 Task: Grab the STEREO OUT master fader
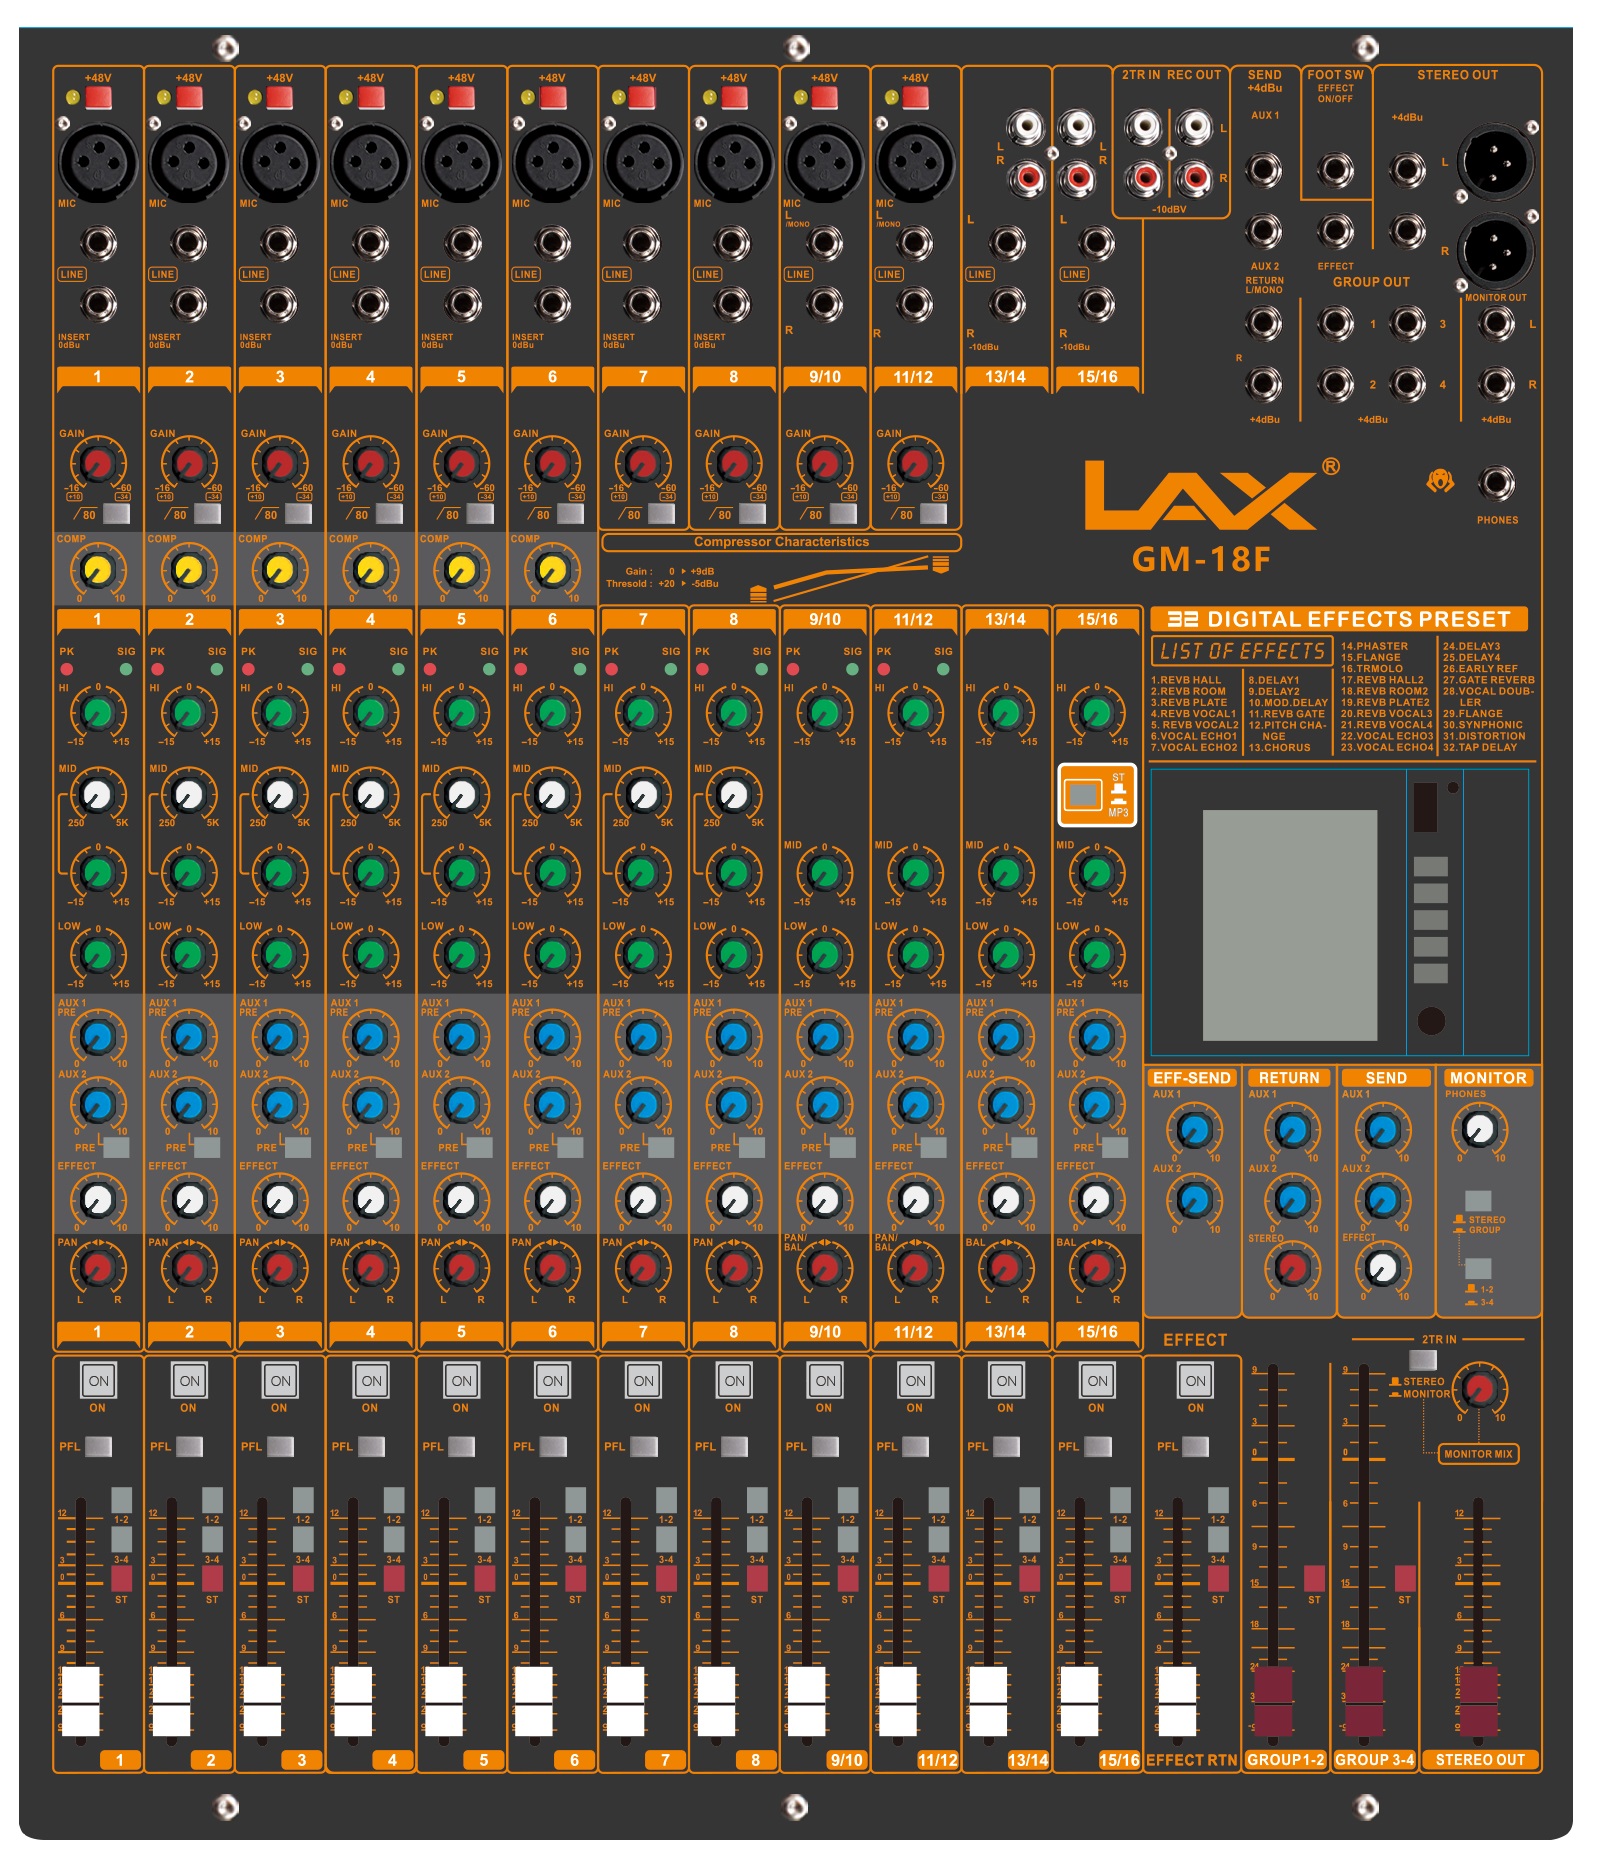[x=1478, y=1700]
